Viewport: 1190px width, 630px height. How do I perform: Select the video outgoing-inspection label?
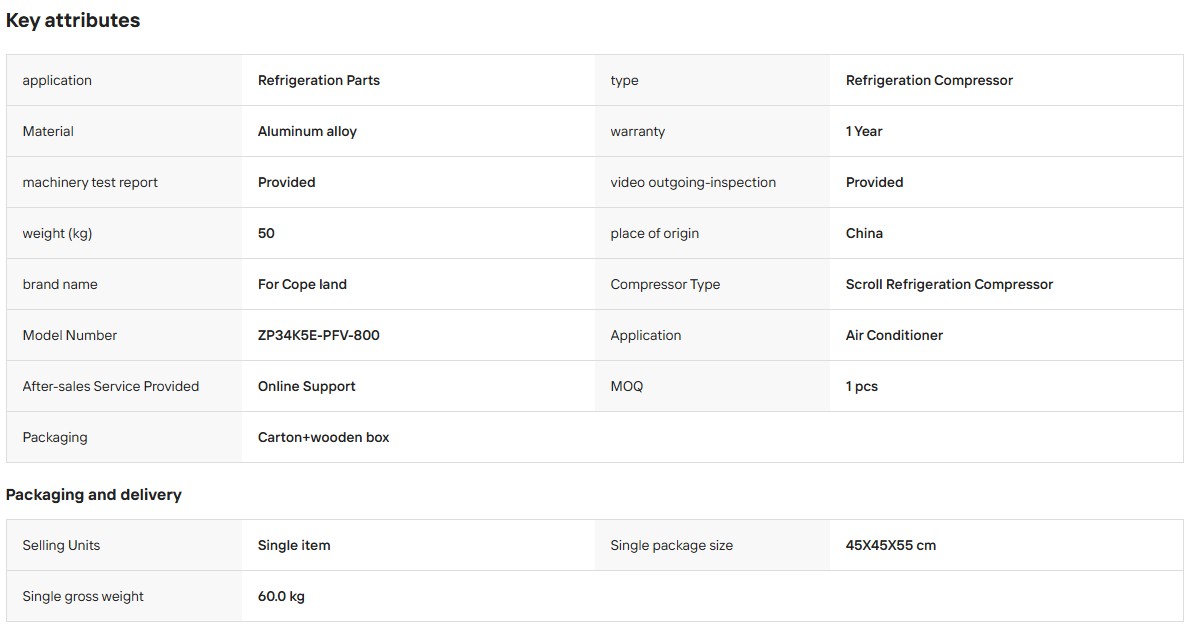pyautogui.click(x=693, y=182)
